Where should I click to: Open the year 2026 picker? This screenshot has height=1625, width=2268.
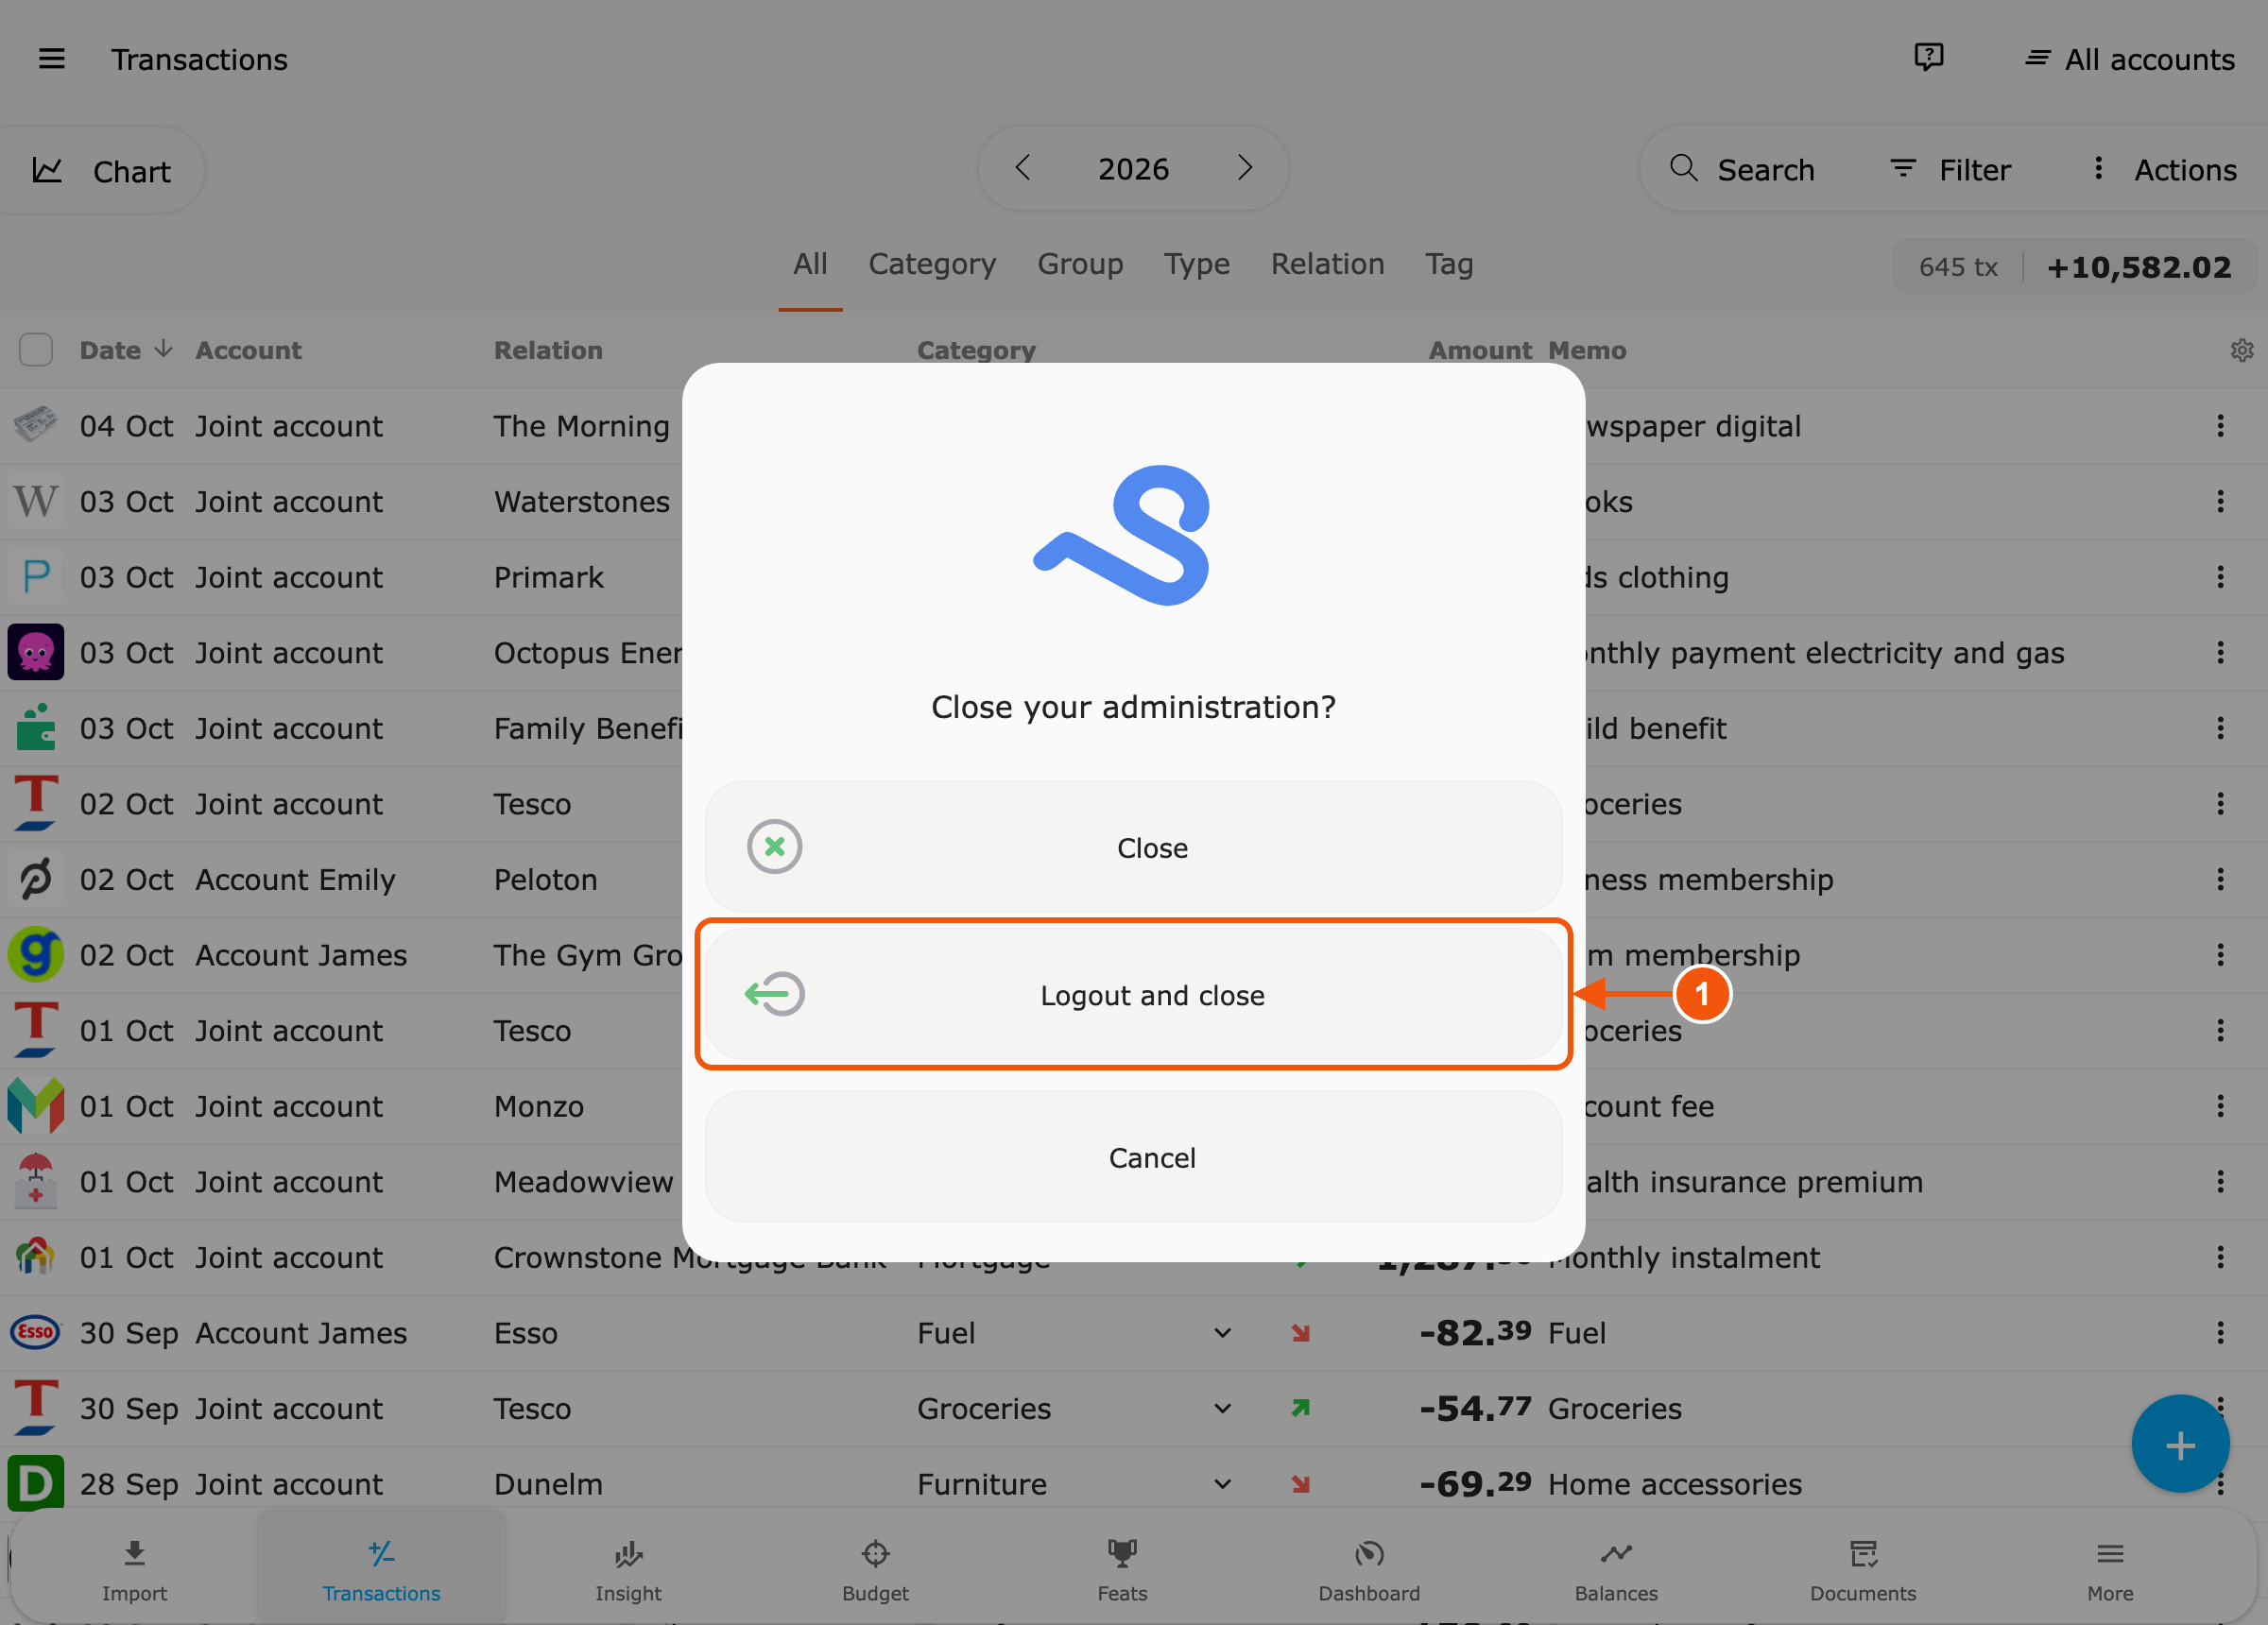[x=1133, y=169]
